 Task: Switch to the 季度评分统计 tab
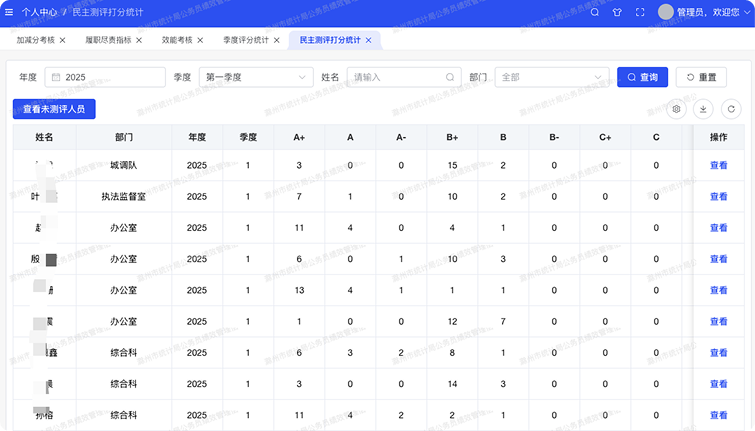pyautogui.click(x=246, y=40)
